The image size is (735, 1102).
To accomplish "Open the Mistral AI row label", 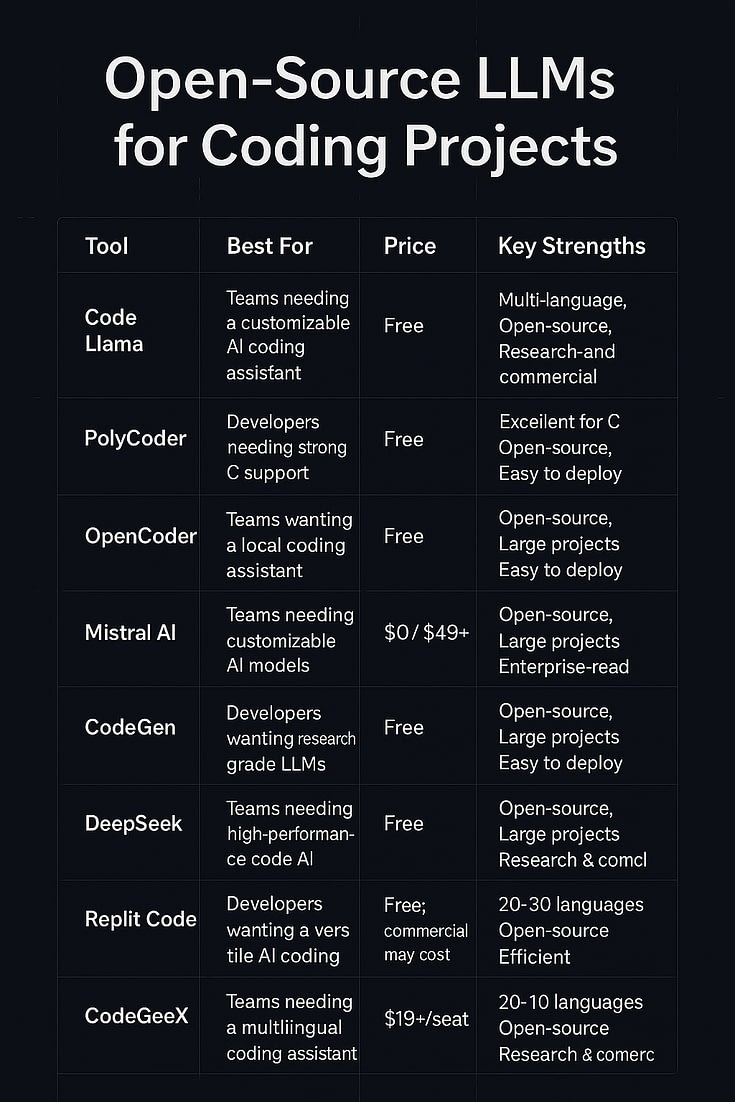I will coord(131,633).
